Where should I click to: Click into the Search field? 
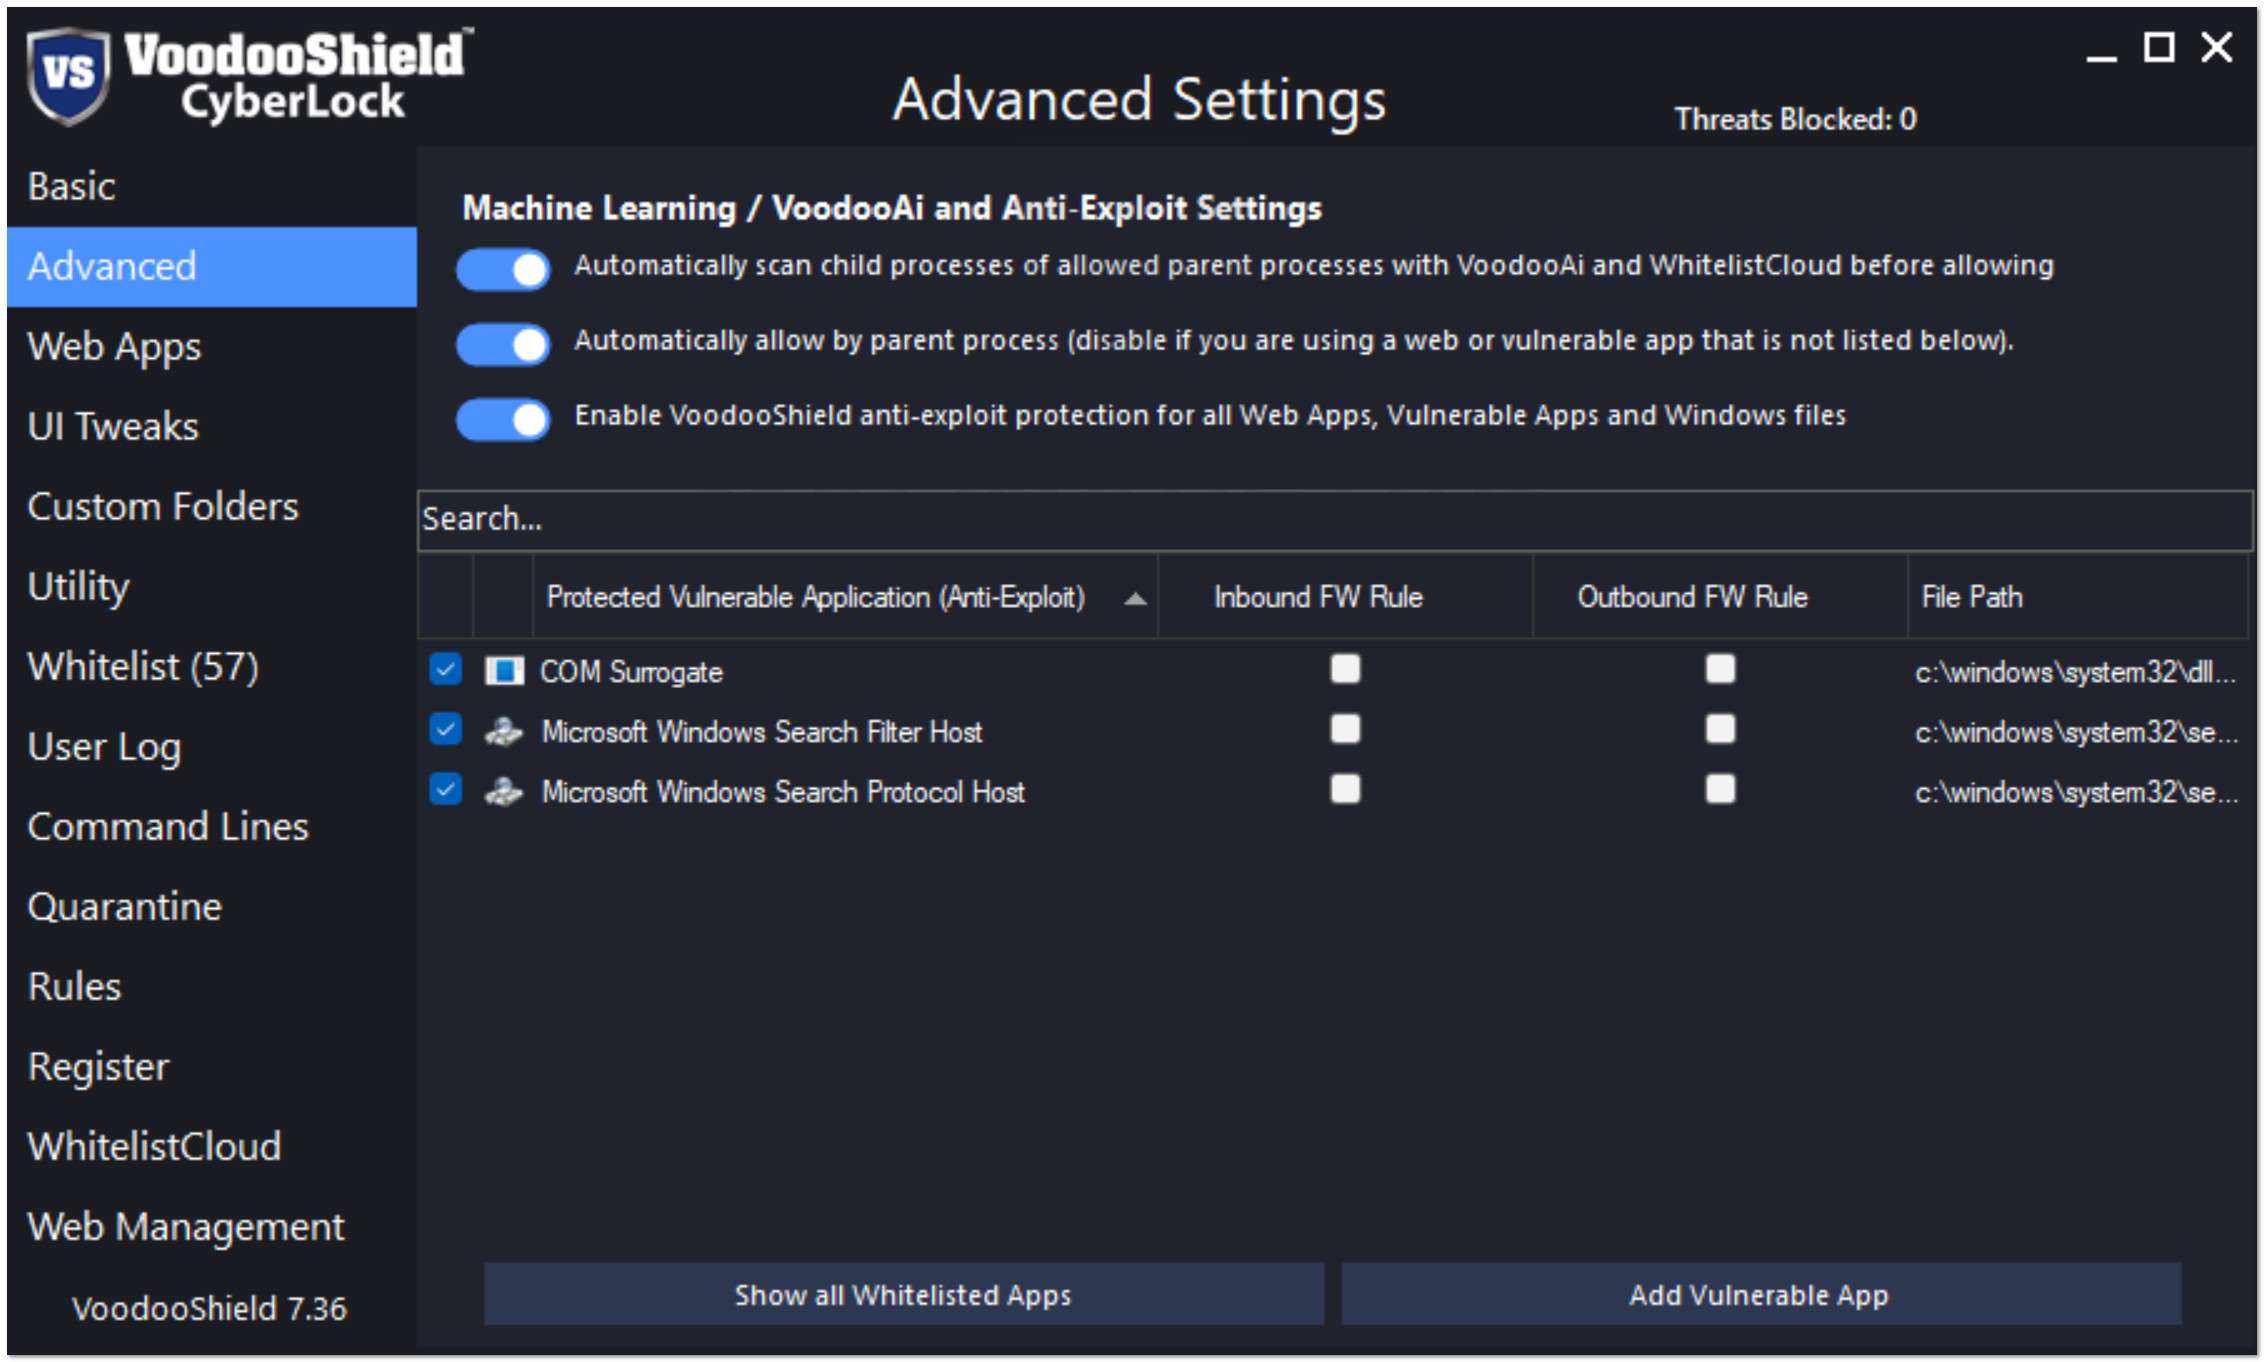pos(1333,519)
